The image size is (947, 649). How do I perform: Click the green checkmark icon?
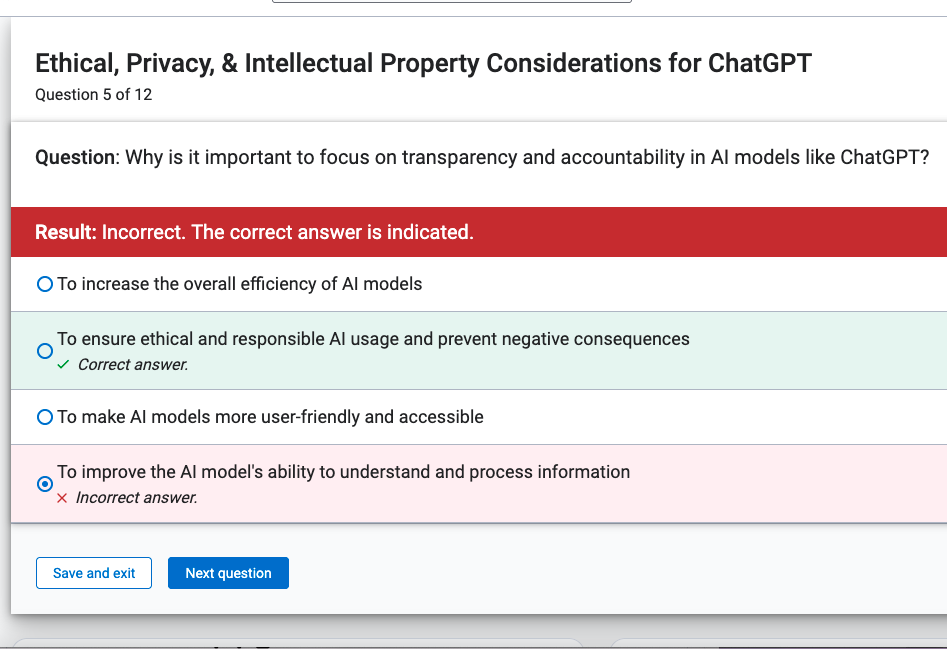click(63, 365)
